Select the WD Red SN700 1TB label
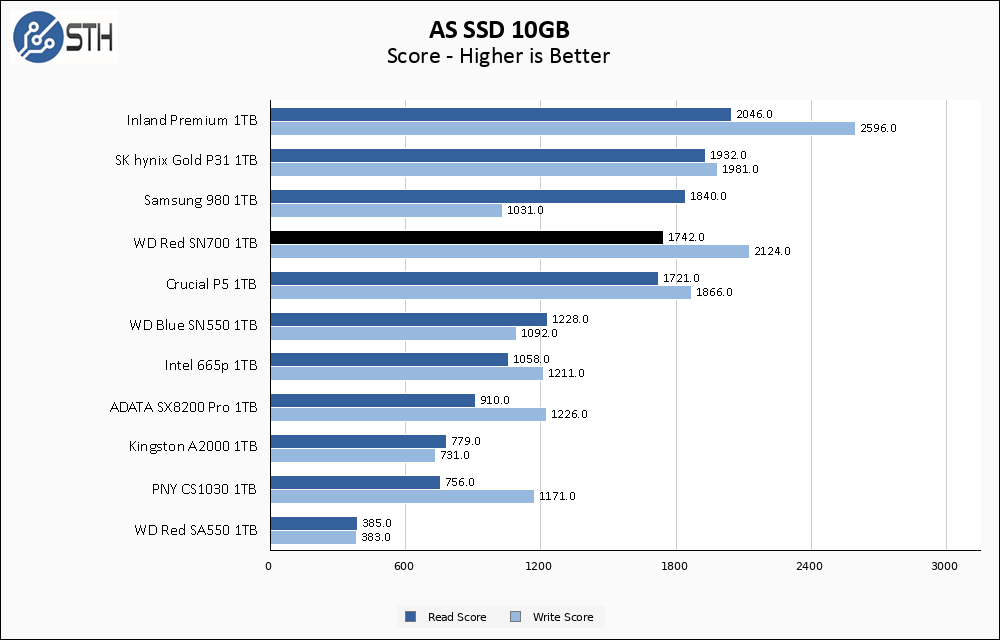The height and width of the screenshot is (640, 1000). coord(195,243)
